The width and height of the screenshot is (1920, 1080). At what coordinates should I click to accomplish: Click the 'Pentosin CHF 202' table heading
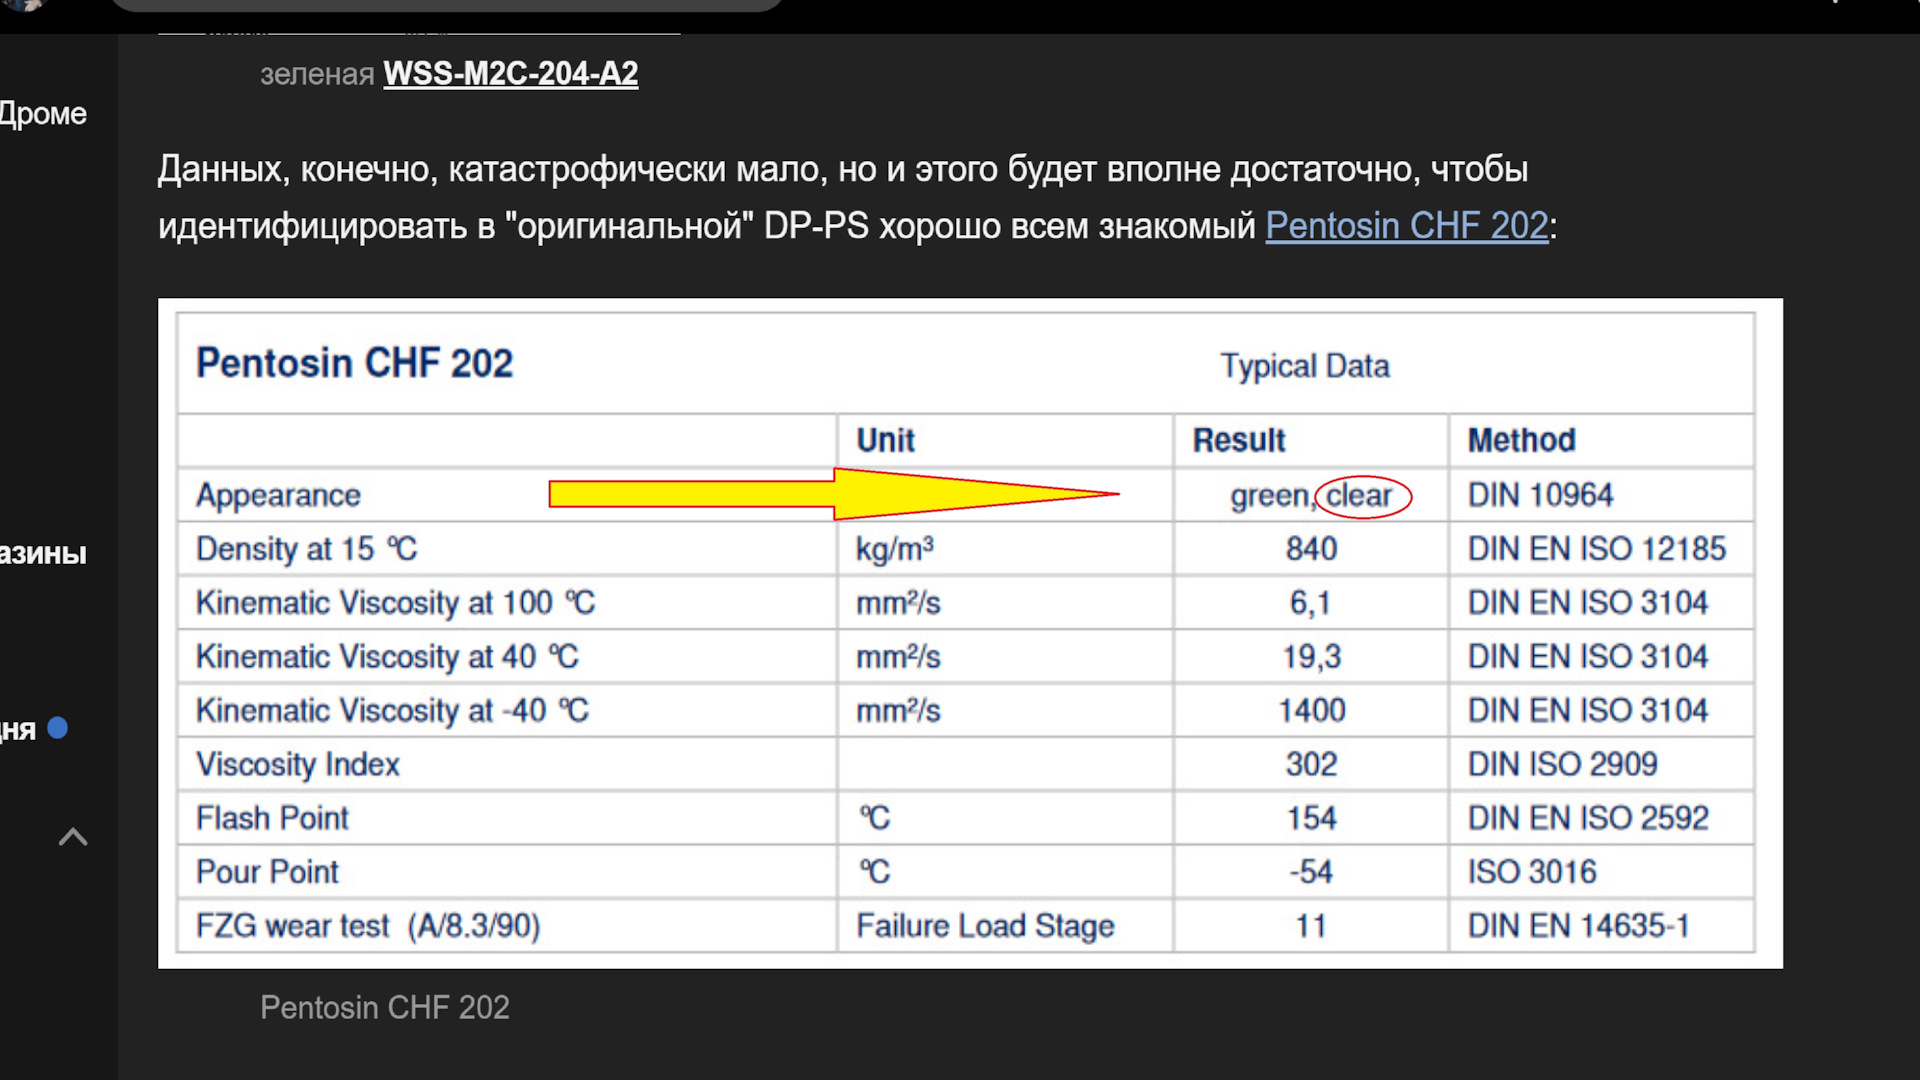point(354,364)
